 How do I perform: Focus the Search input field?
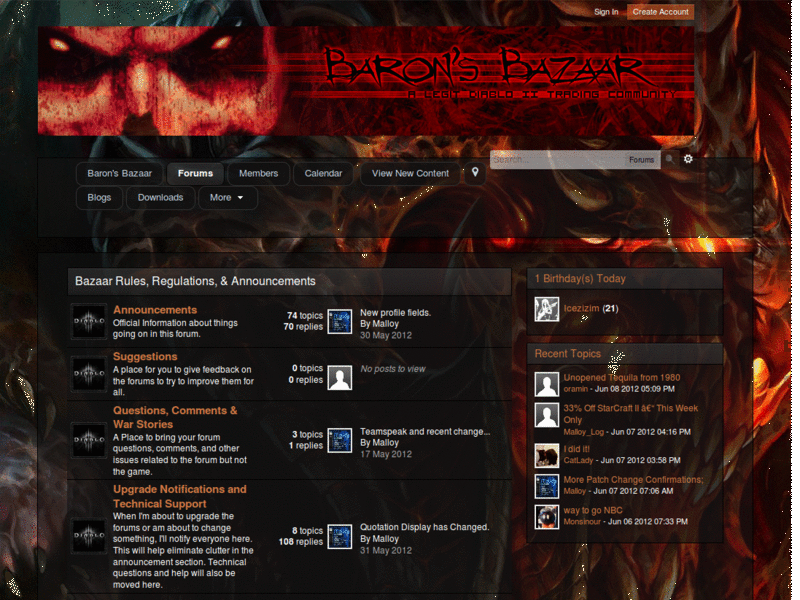pos(557,160)
